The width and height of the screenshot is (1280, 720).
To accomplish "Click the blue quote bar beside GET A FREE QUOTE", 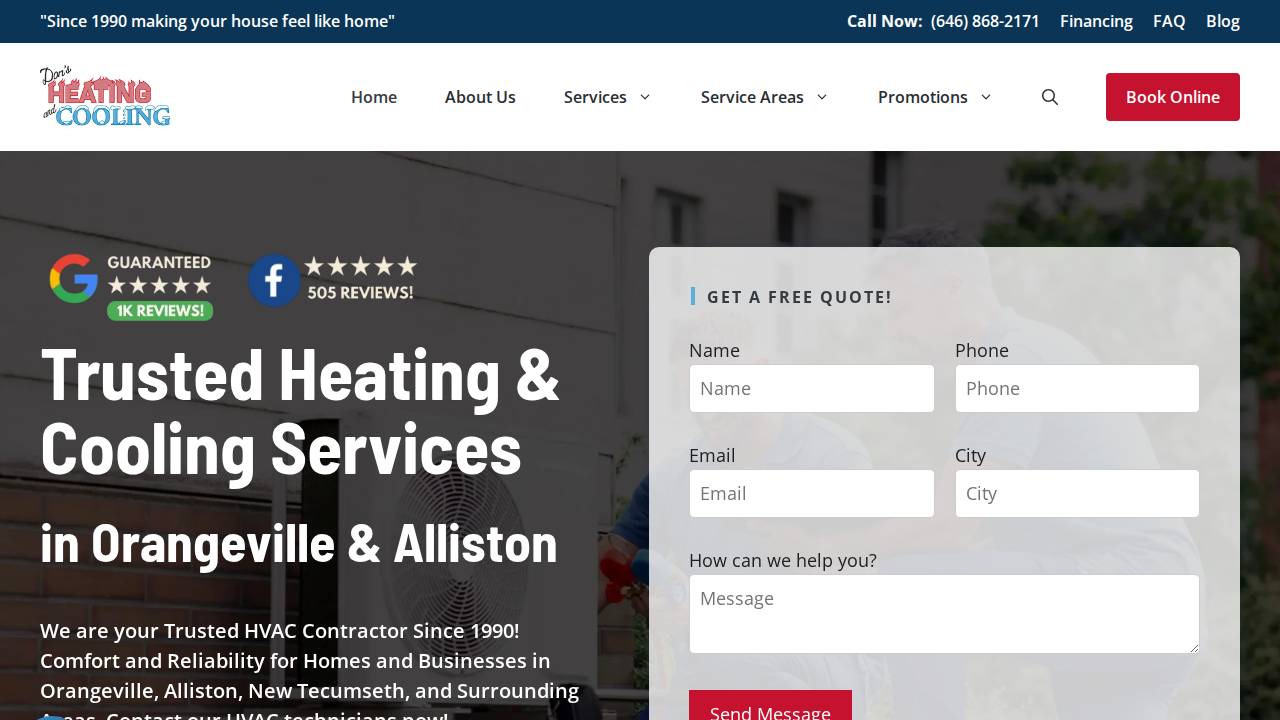I will (694, 296).
